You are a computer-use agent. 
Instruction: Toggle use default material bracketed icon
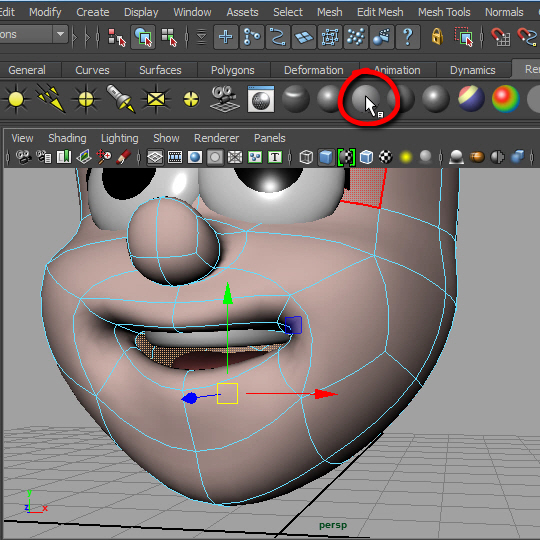[346, 157]
